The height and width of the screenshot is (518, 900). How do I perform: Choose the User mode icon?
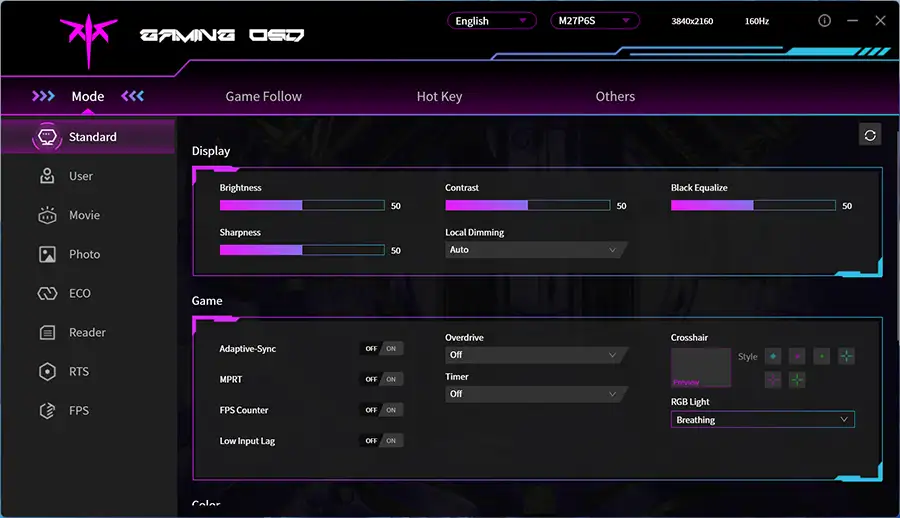[x=47, y=176]
